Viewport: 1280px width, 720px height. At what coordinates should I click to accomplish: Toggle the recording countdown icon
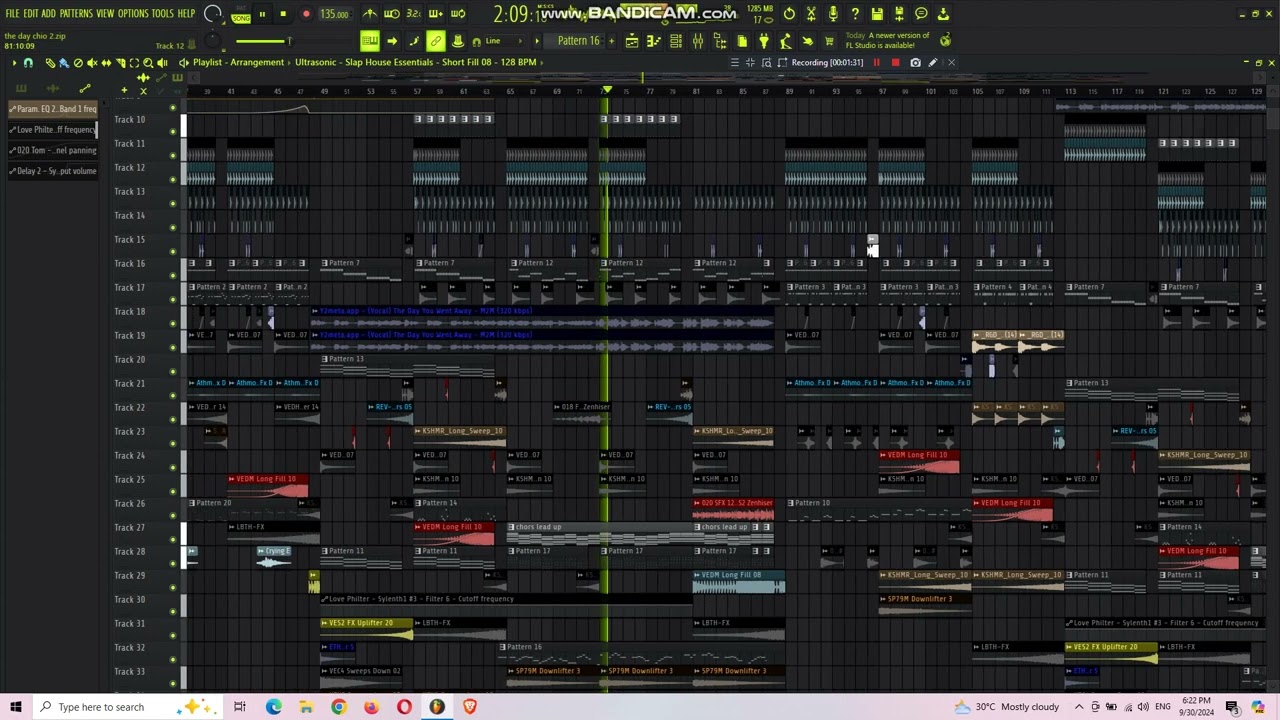pos(414,14)
